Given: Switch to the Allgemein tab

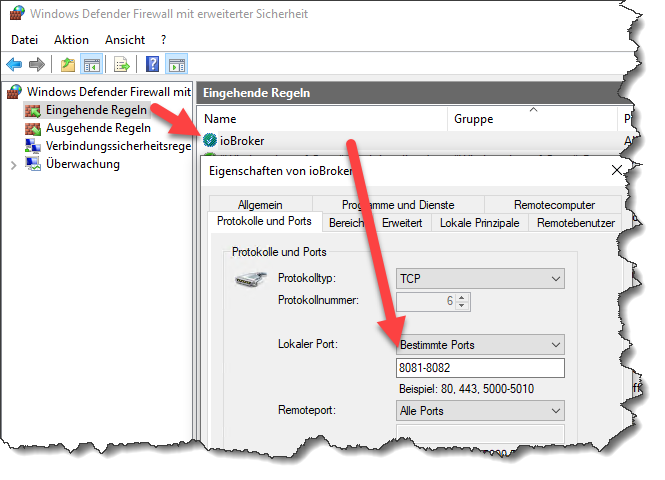Looking at the screenshot, I should 260,205.
